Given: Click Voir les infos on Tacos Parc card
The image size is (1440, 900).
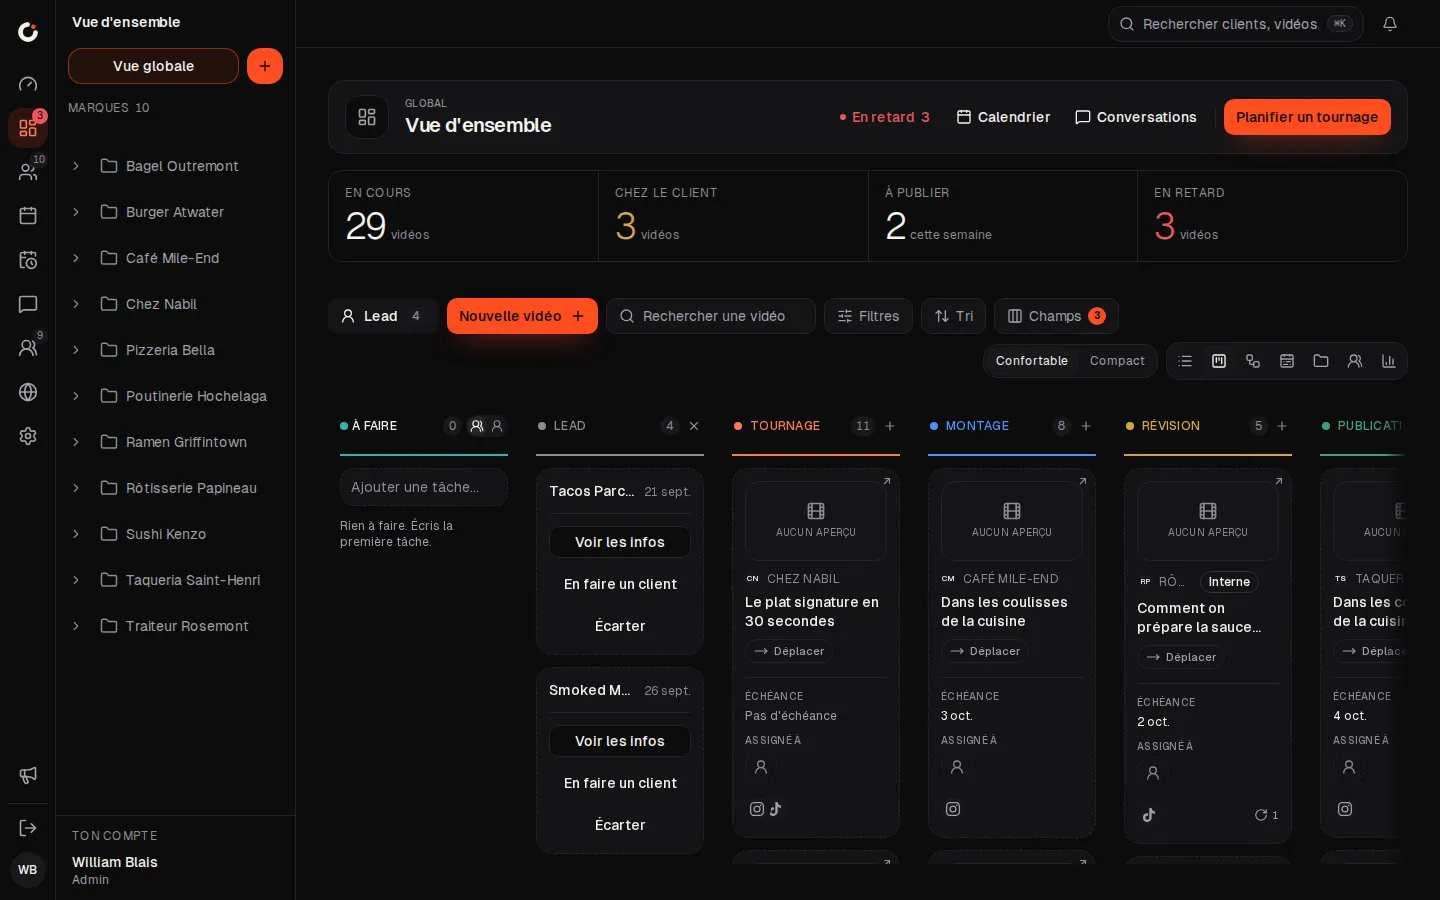Looking at the screenshot, I should (620, 542).
